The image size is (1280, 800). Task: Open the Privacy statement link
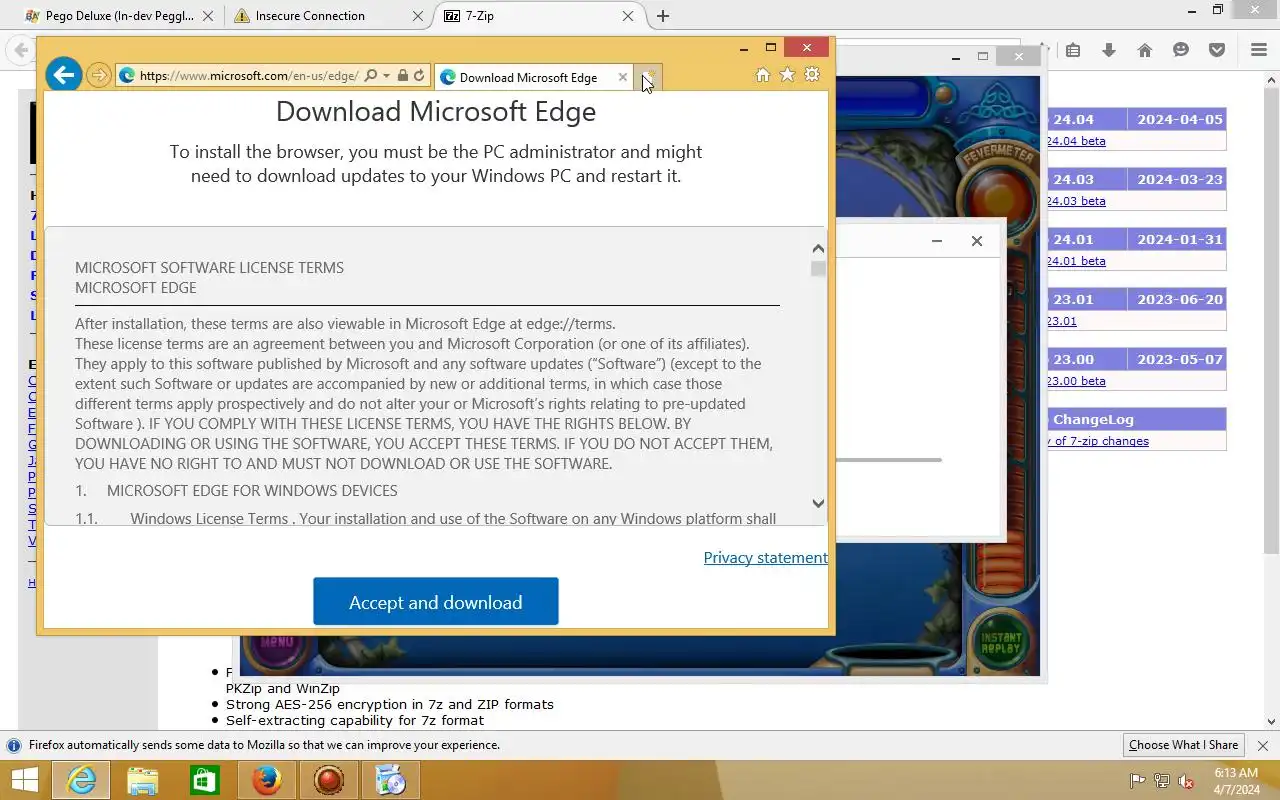[765, 558]
